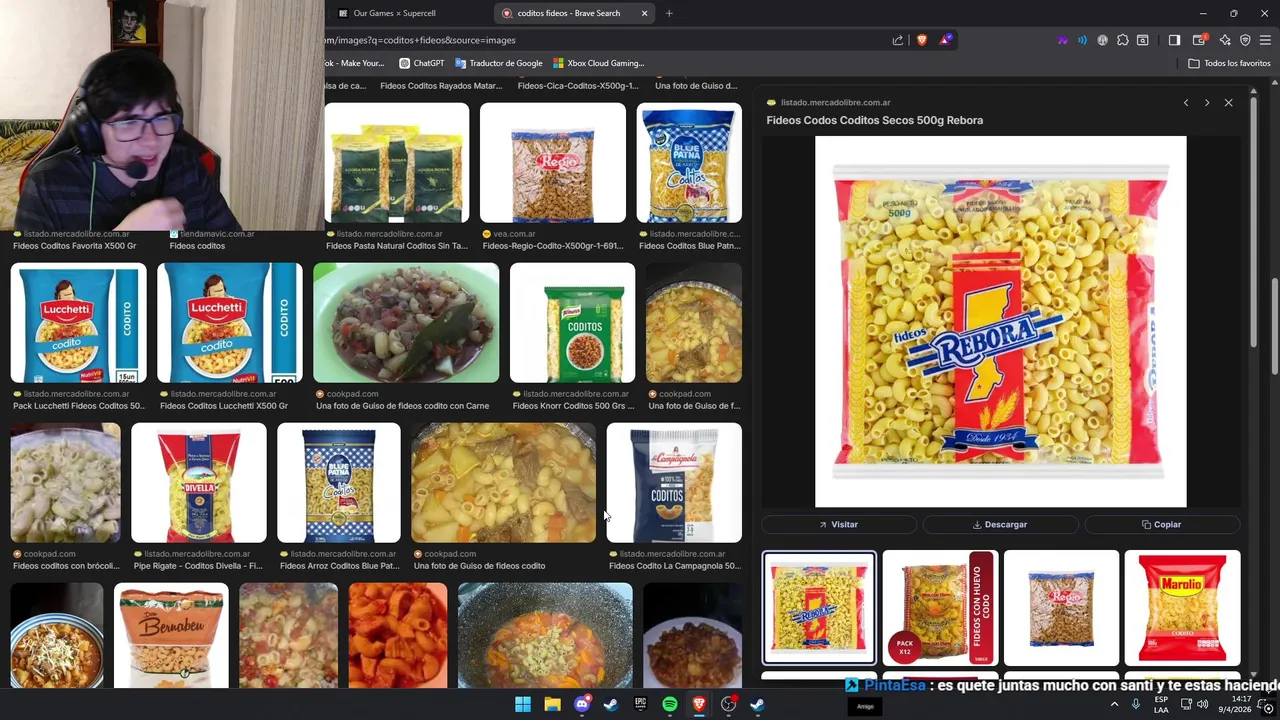Open Fideos Arroz Coditos Blue Patna result
The height and width of the screenshot is (720, 1280).
pyautogui.click(x=339, y=483)
